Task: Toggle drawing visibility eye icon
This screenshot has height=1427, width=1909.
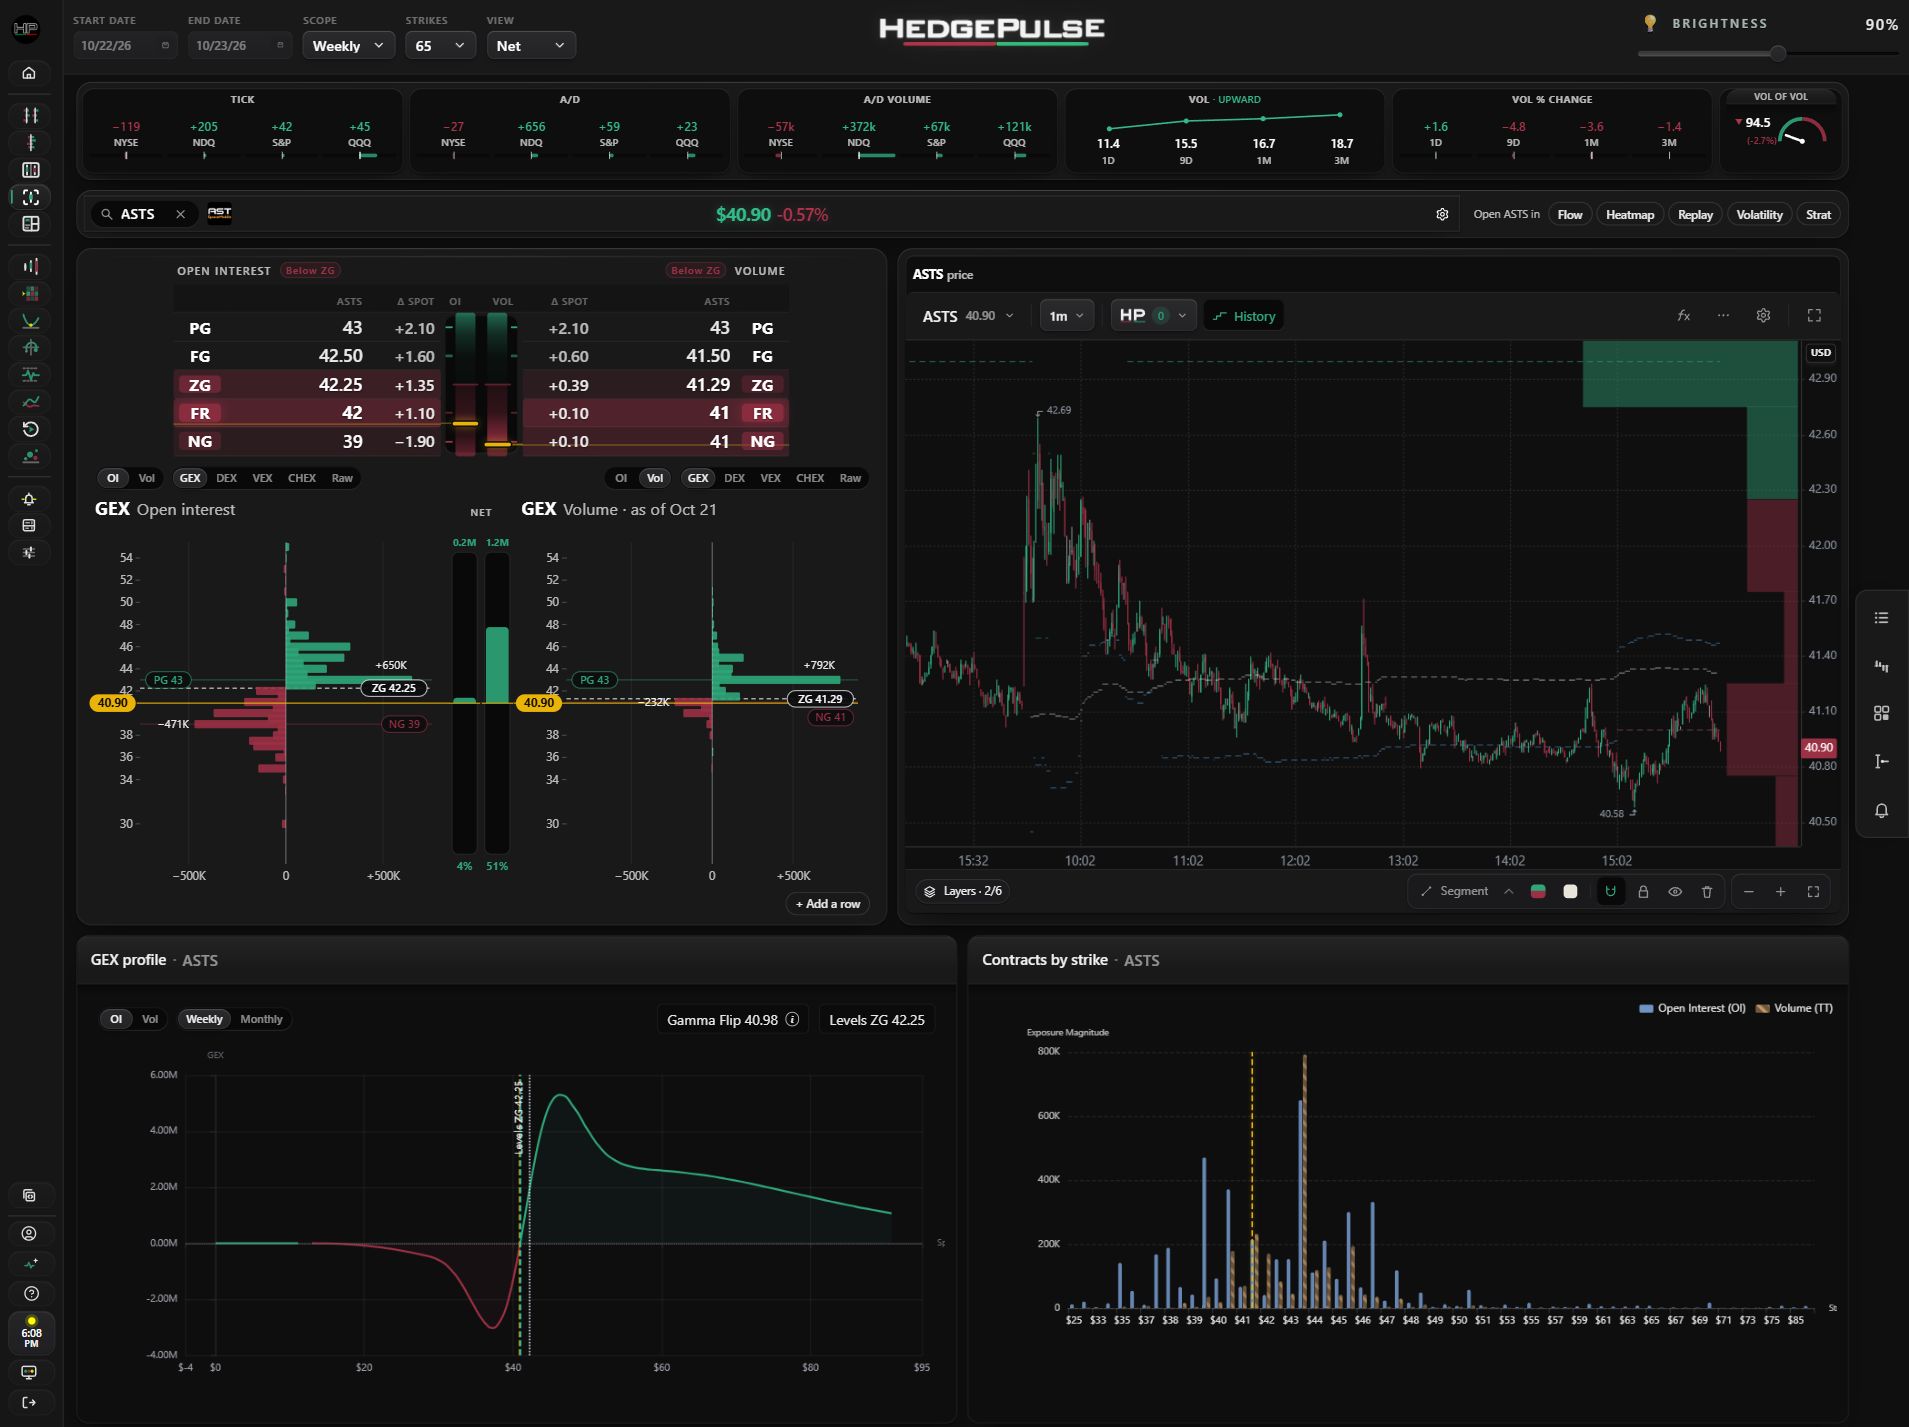Action: pos(1675,891)
